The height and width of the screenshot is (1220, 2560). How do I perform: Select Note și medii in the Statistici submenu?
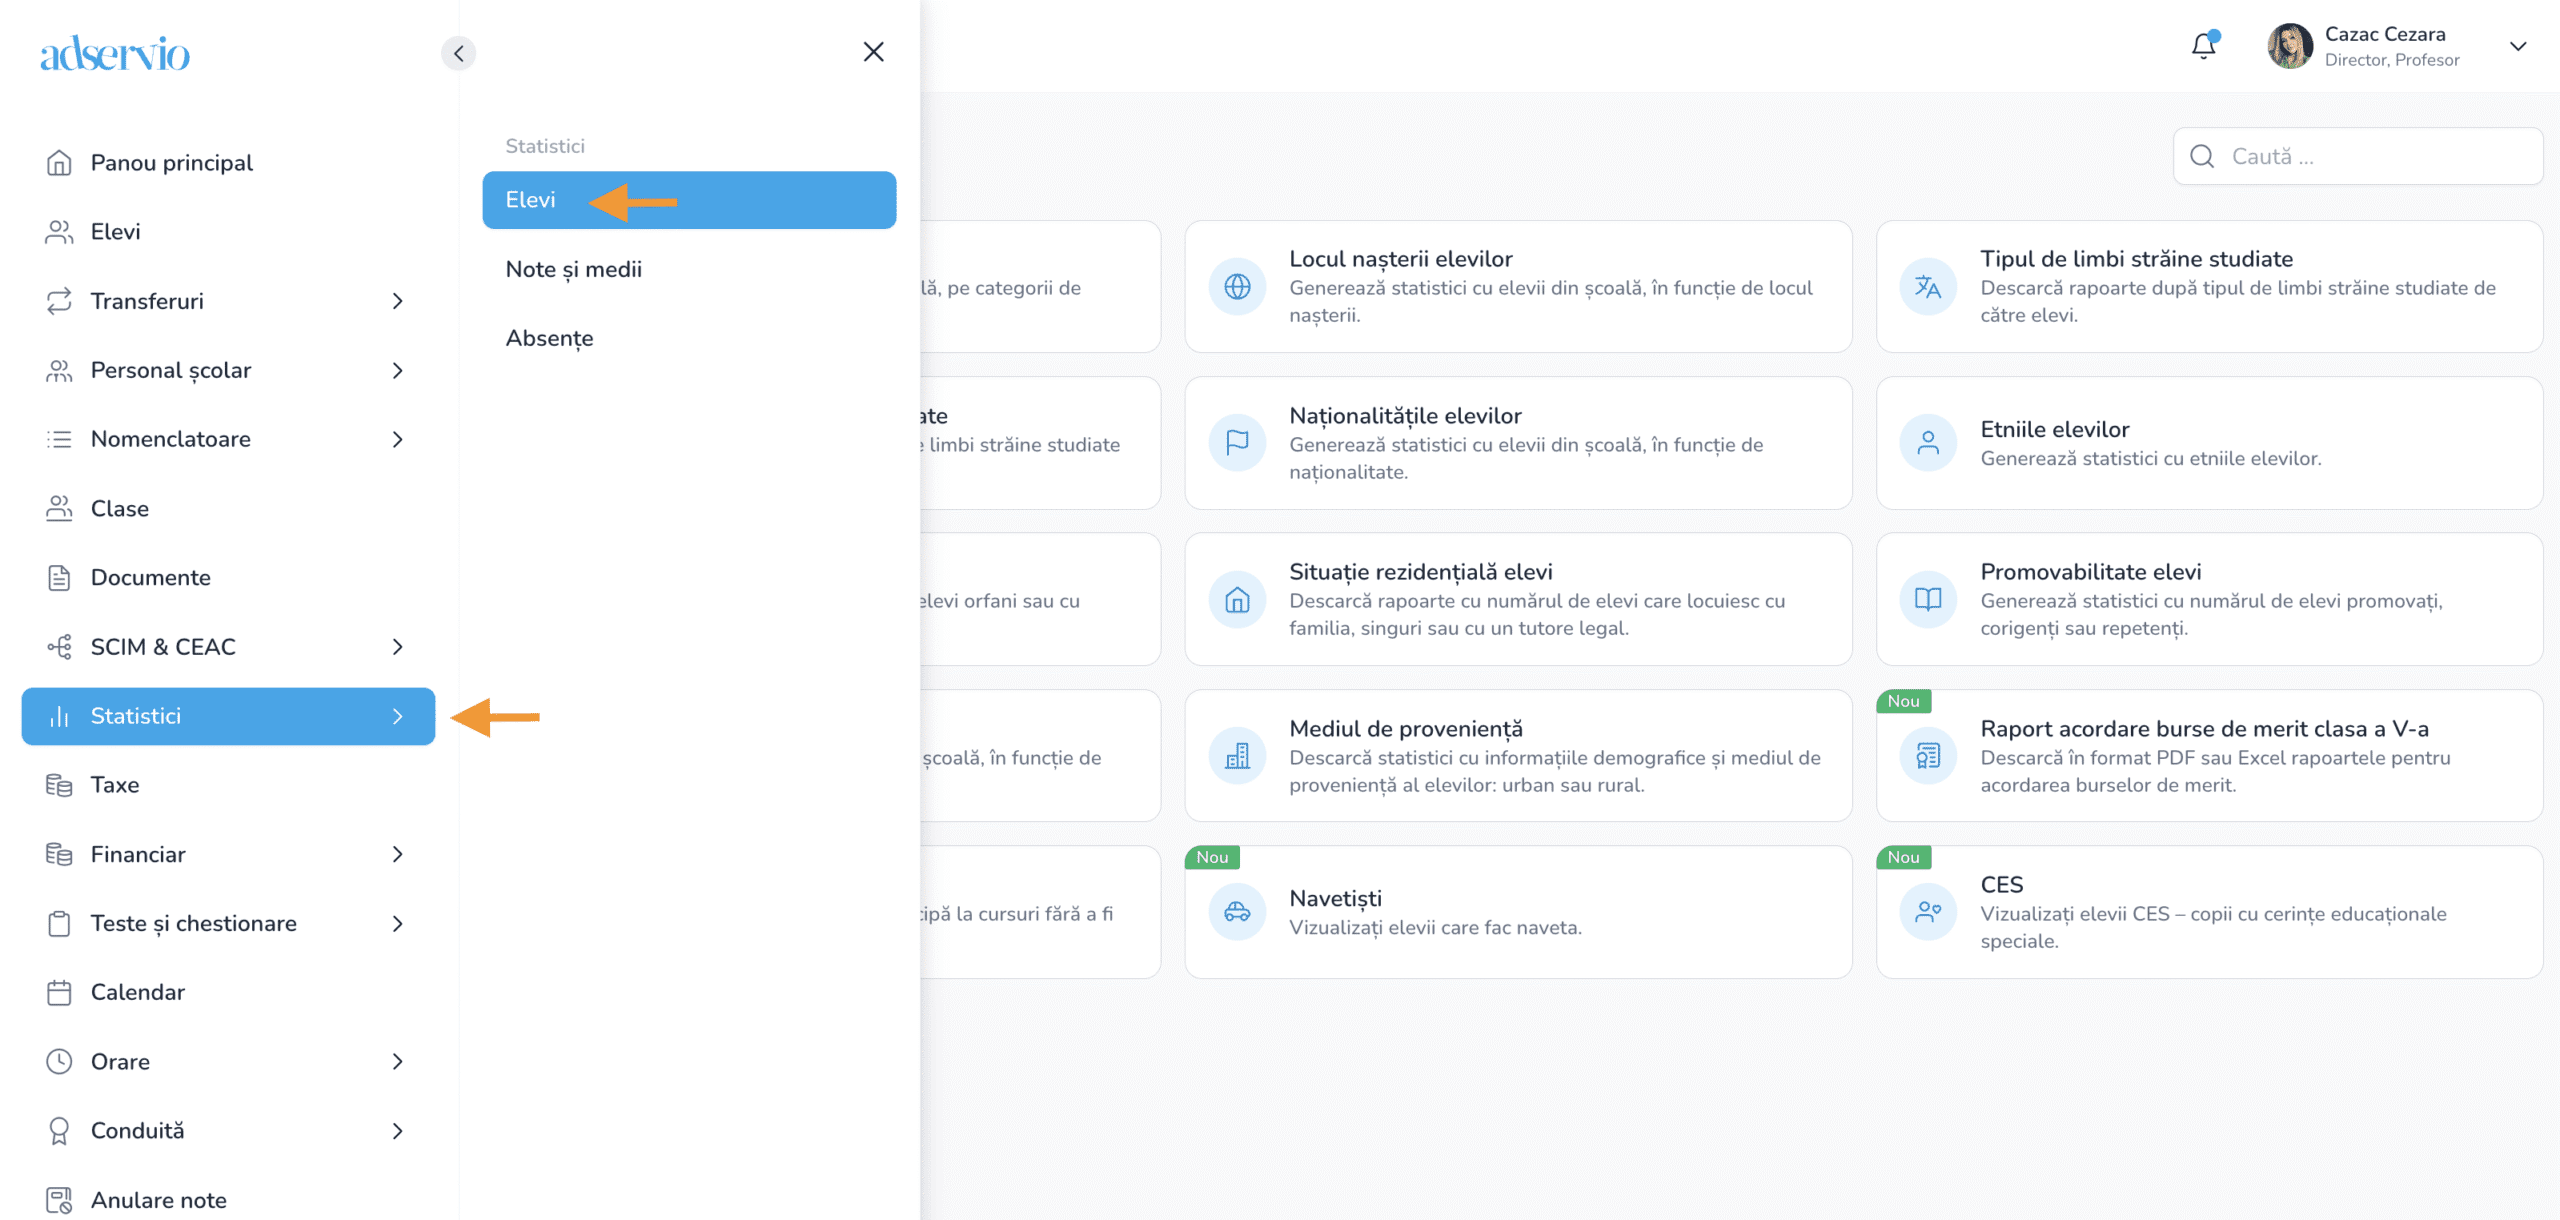point(574,269)
